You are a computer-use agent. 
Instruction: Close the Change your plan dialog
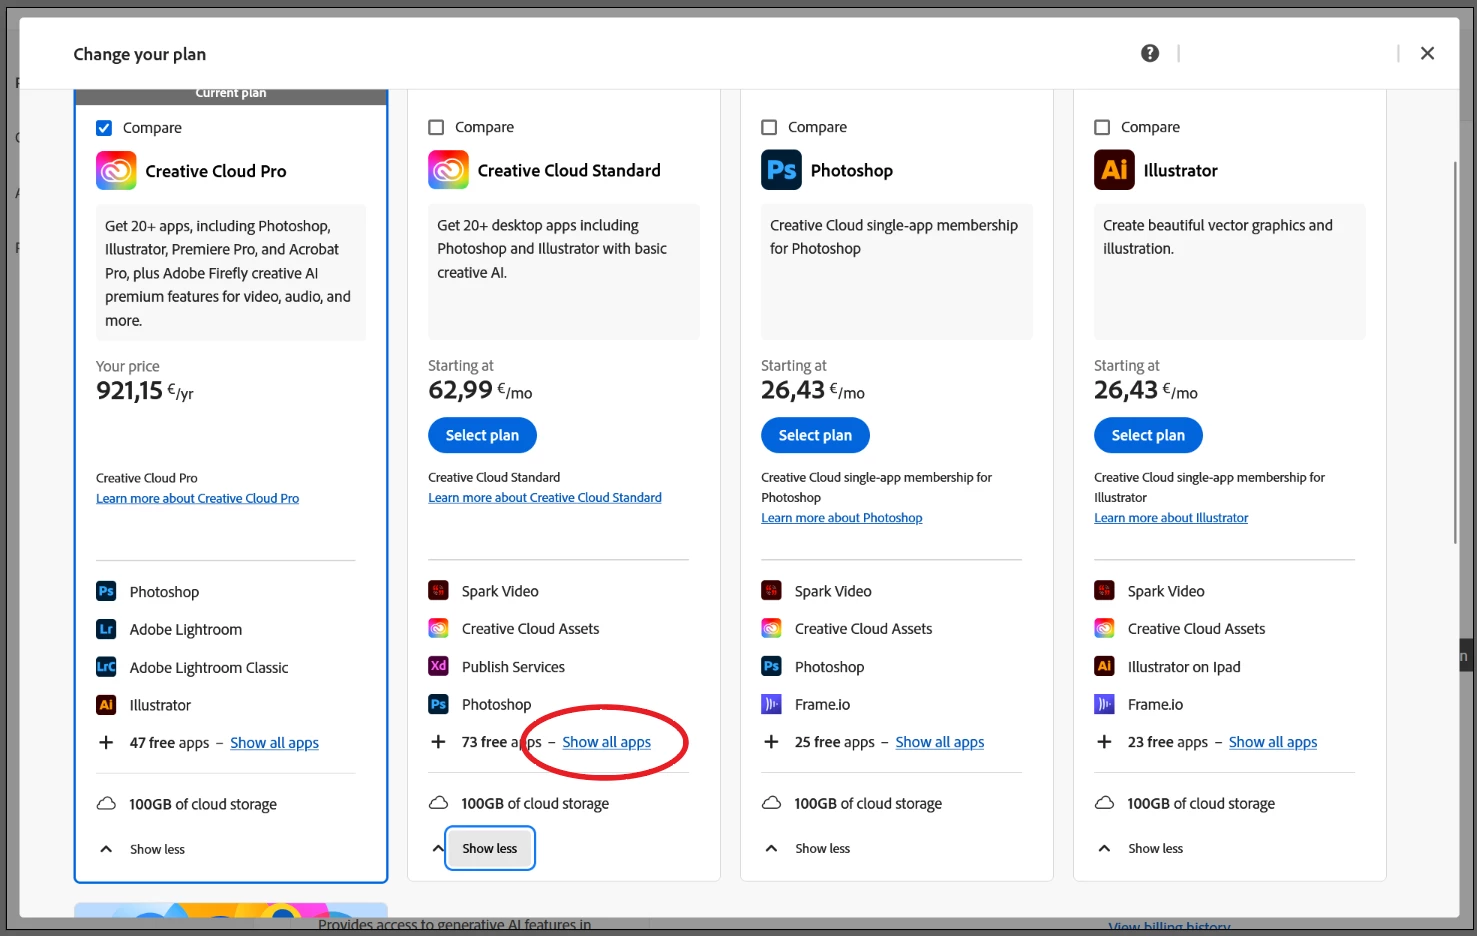(x=1427, y=53)
